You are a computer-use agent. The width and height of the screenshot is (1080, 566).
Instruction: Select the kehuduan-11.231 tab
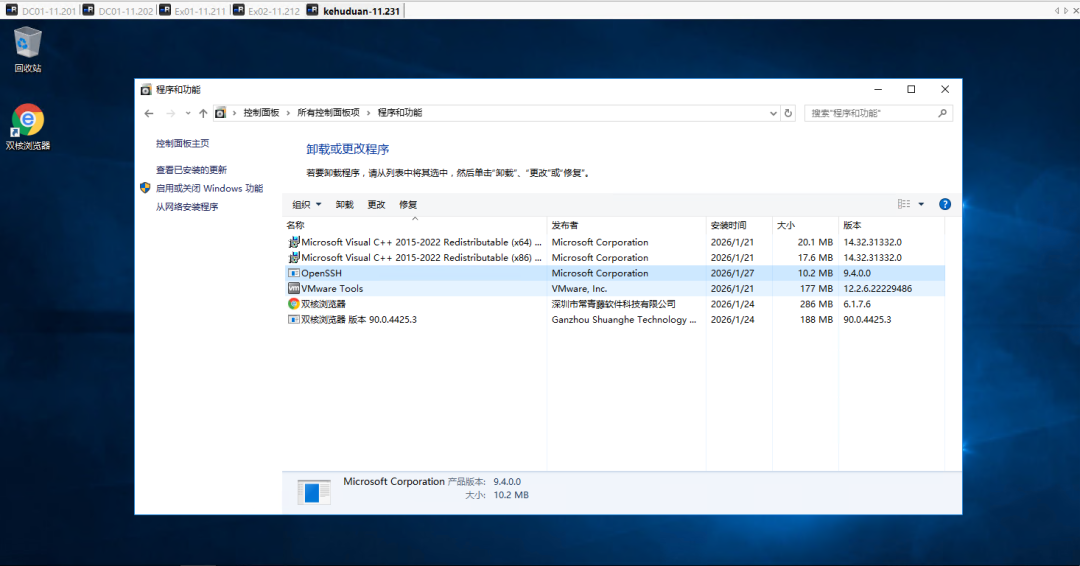[353, 10]
